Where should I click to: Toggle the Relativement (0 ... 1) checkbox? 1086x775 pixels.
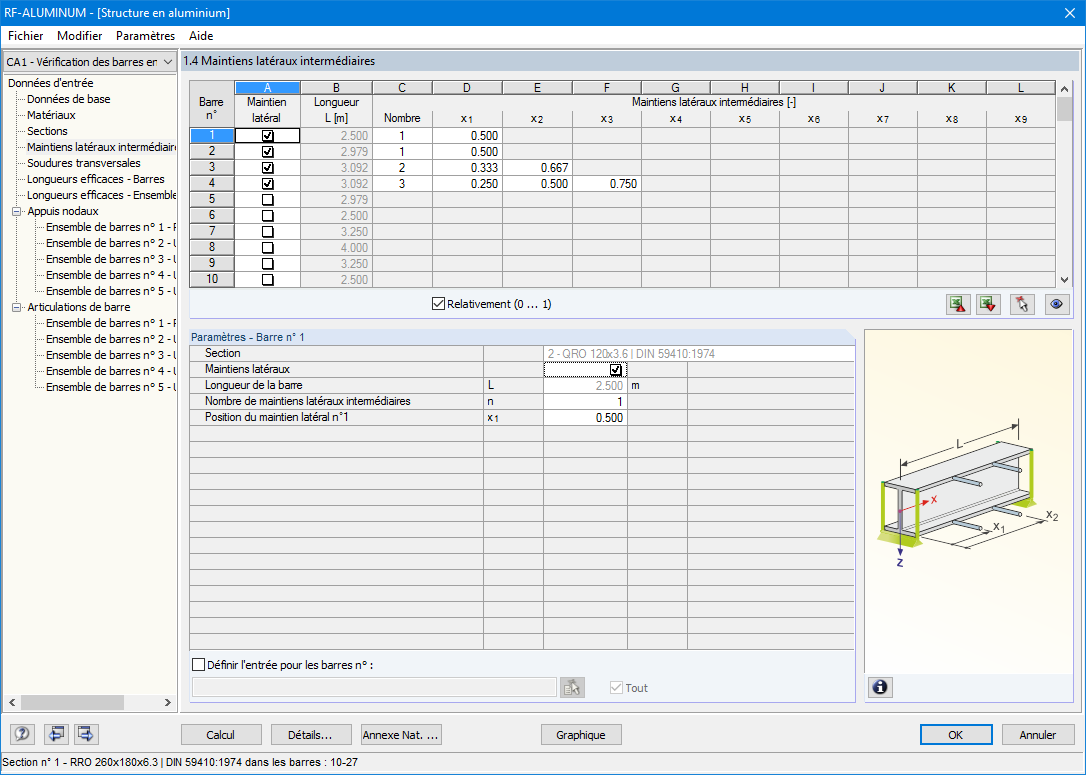[x=438, y=304]
